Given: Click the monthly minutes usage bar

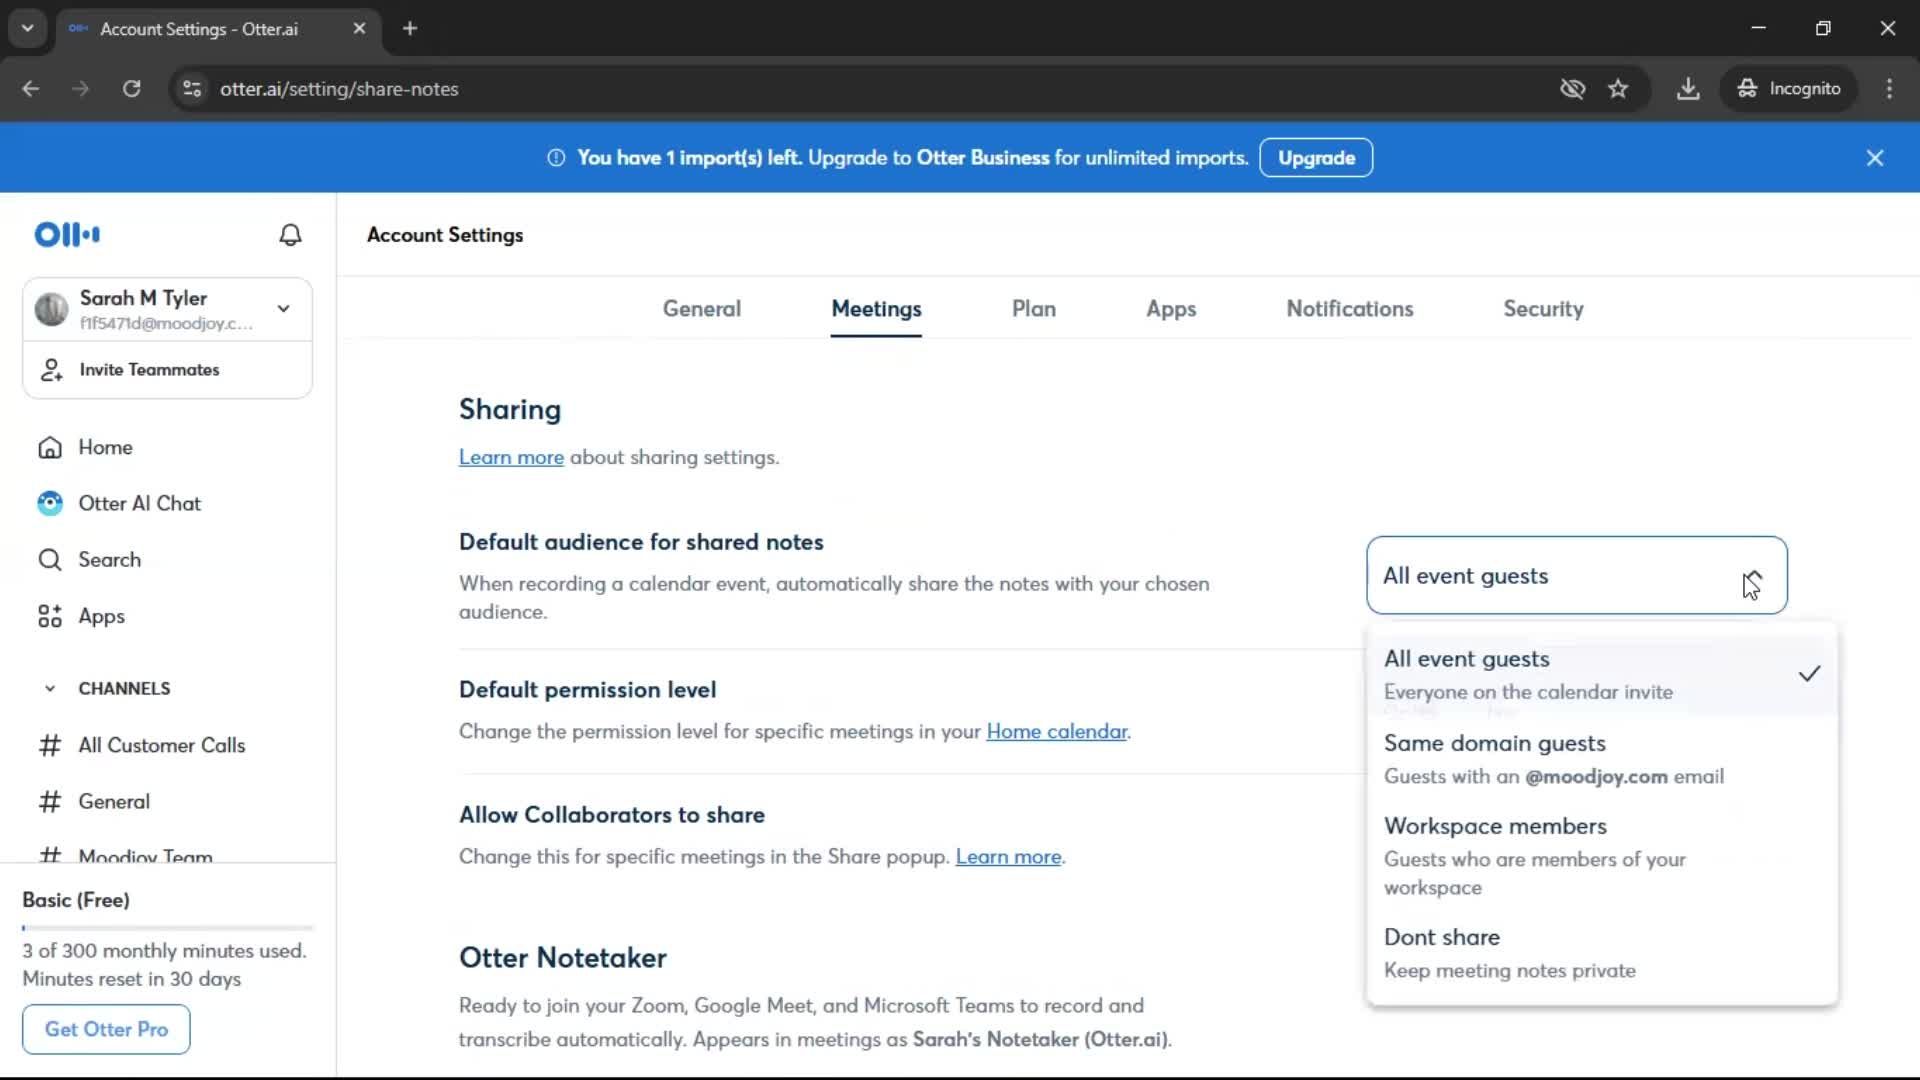Looking at the screenshot, I should click(x=168, y=928).
